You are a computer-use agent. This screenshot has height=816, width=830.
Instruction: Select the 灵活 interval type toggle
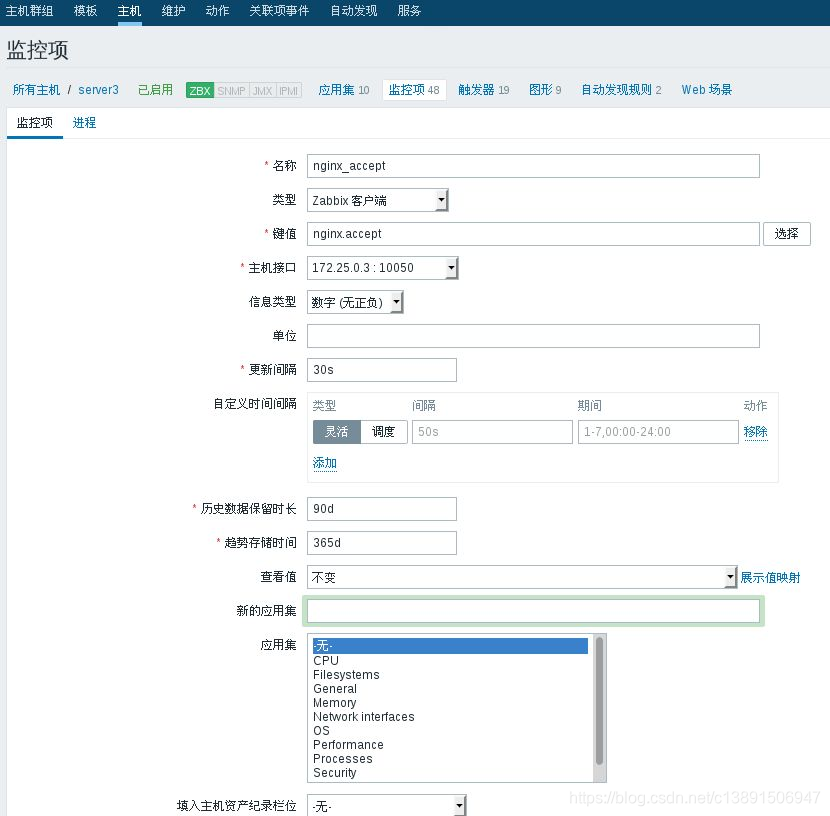click(337, 432)
